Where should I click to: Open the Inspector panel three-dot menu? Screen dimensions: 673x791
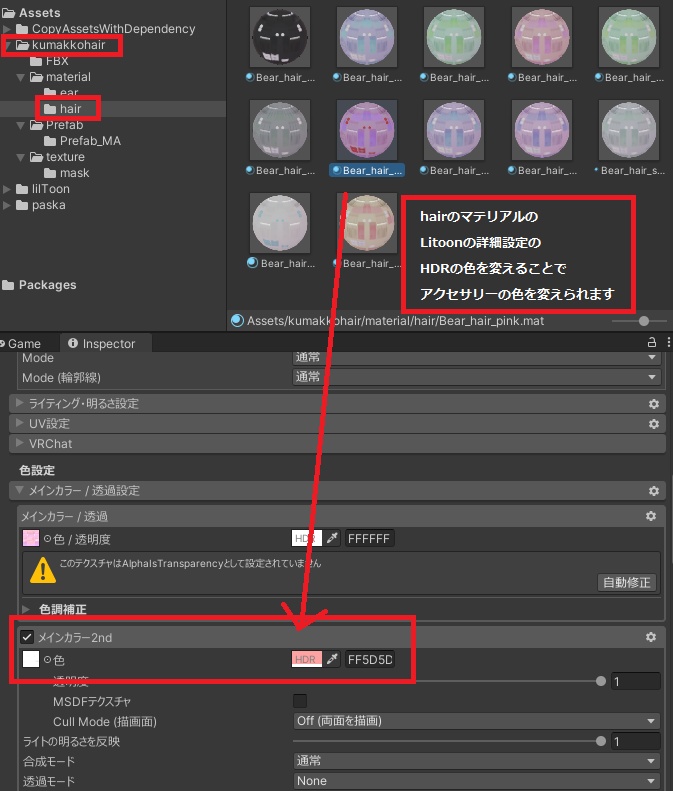click(668, 343)
